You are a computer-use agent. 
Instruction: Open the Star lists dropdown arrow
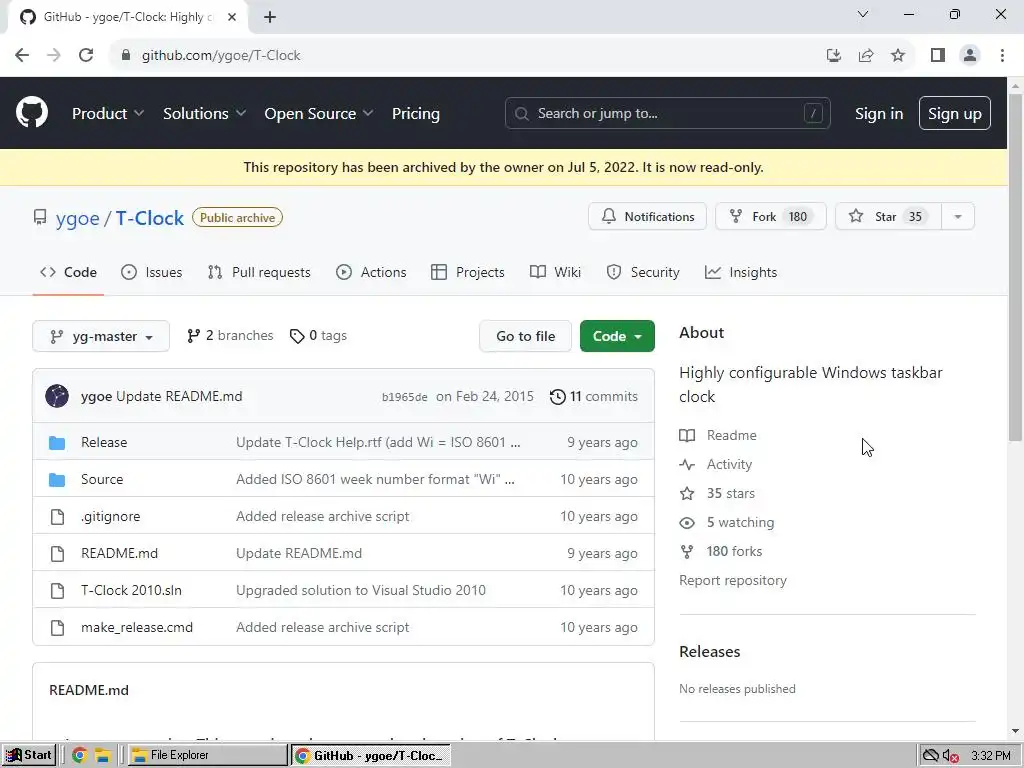click(x=958, y=217)
